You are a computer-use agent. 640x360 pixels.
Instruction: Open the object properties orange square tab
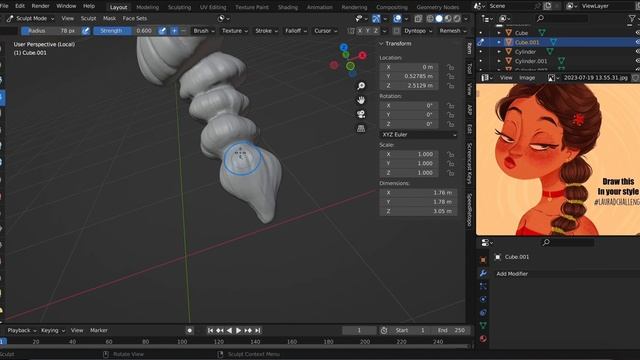pos(483,260)
